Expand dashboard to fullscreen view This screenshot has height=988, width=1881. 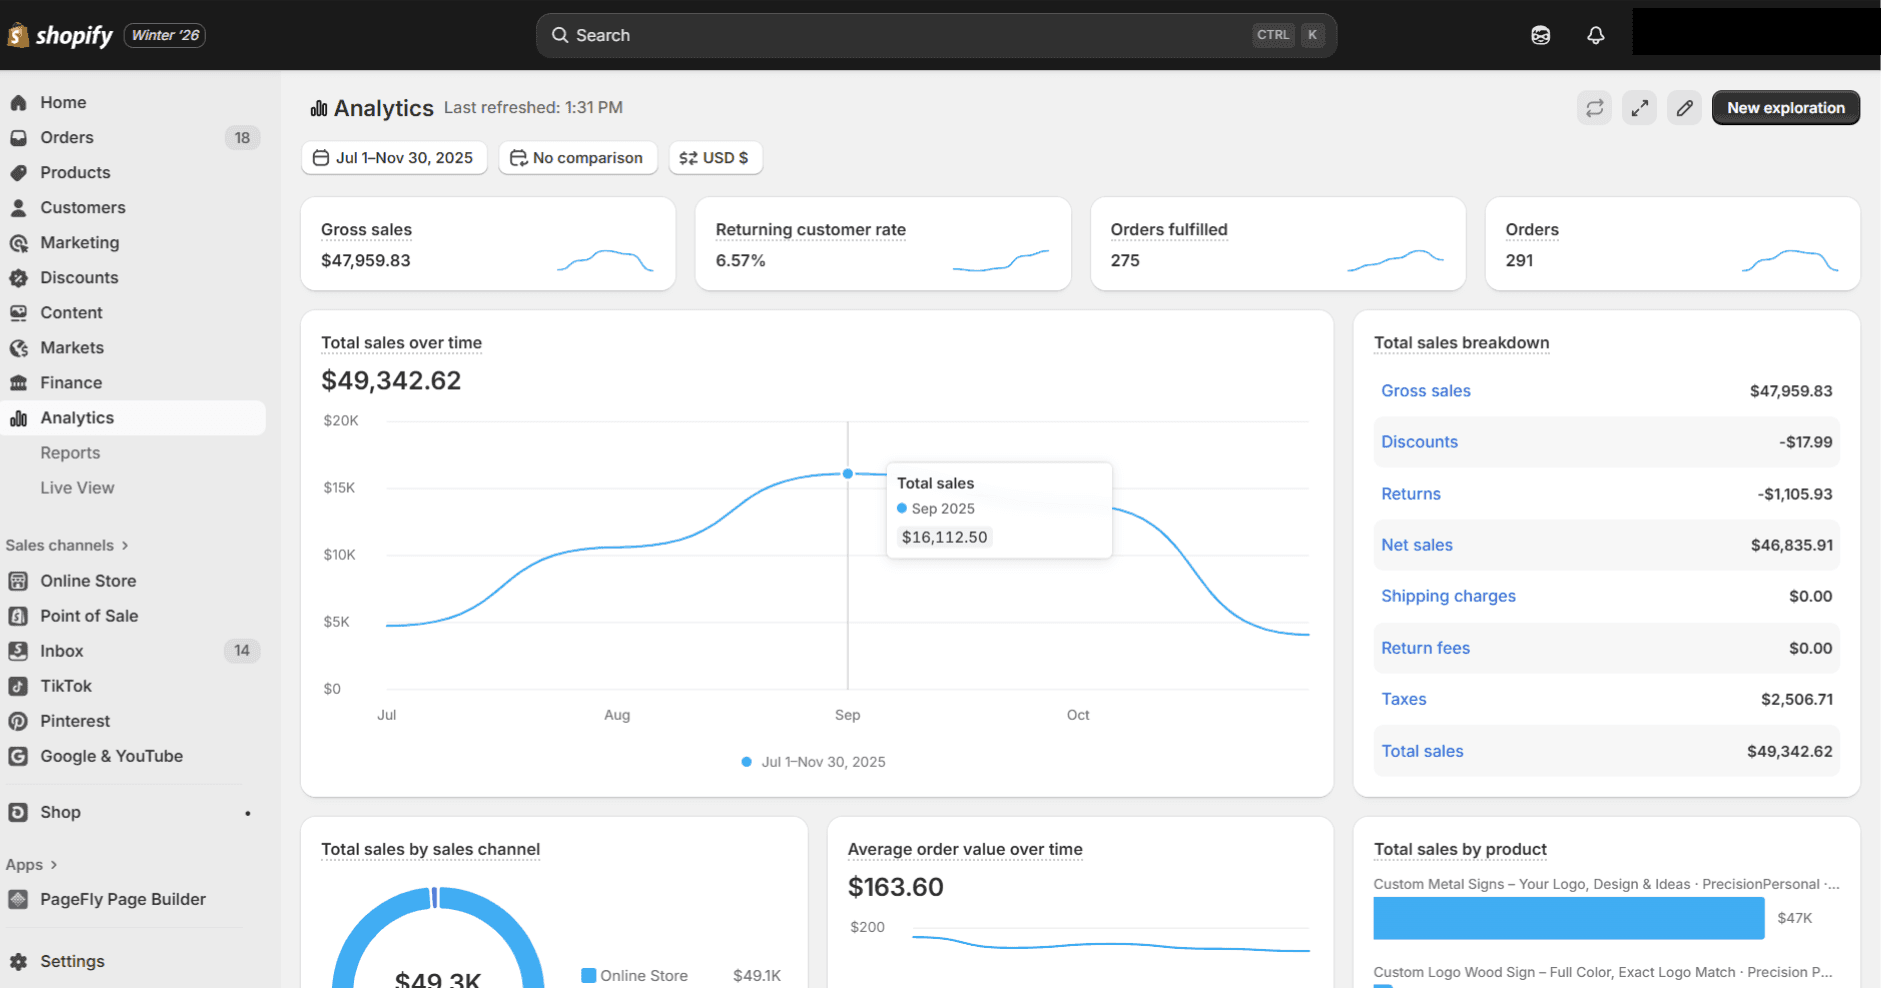(x=1640, y=107)
